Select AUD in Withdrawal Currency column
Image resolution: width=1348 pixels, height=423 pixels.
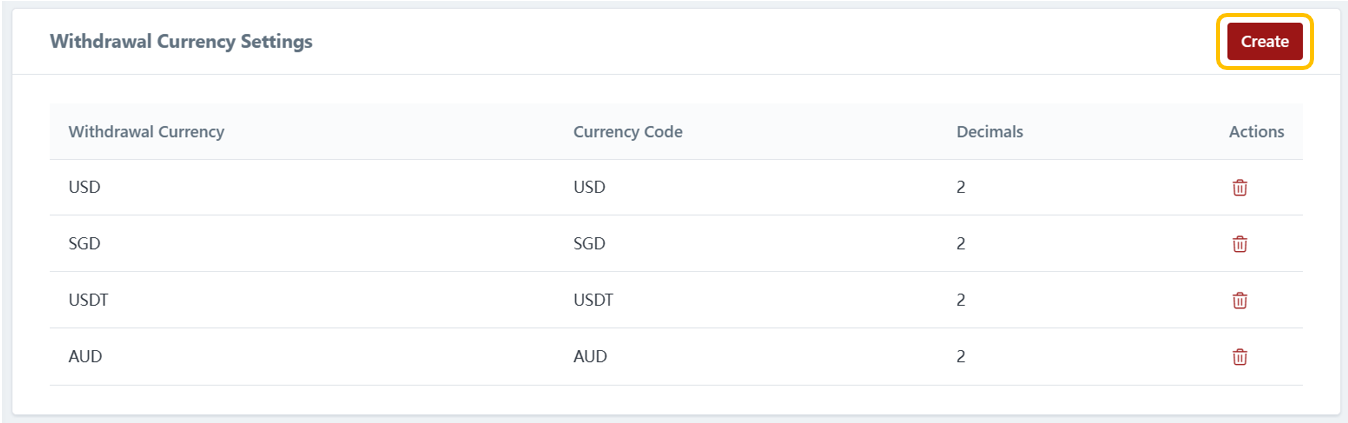pos(85,356)
